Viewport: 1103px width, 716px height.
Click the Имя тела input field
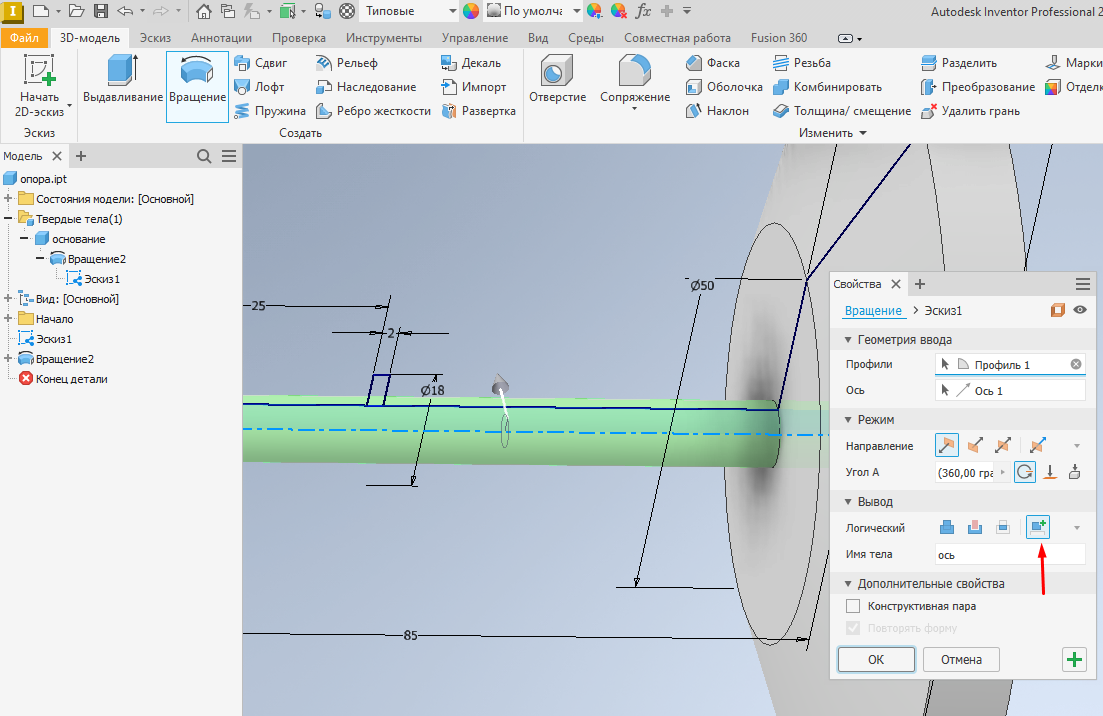(x=1010, y=554)
